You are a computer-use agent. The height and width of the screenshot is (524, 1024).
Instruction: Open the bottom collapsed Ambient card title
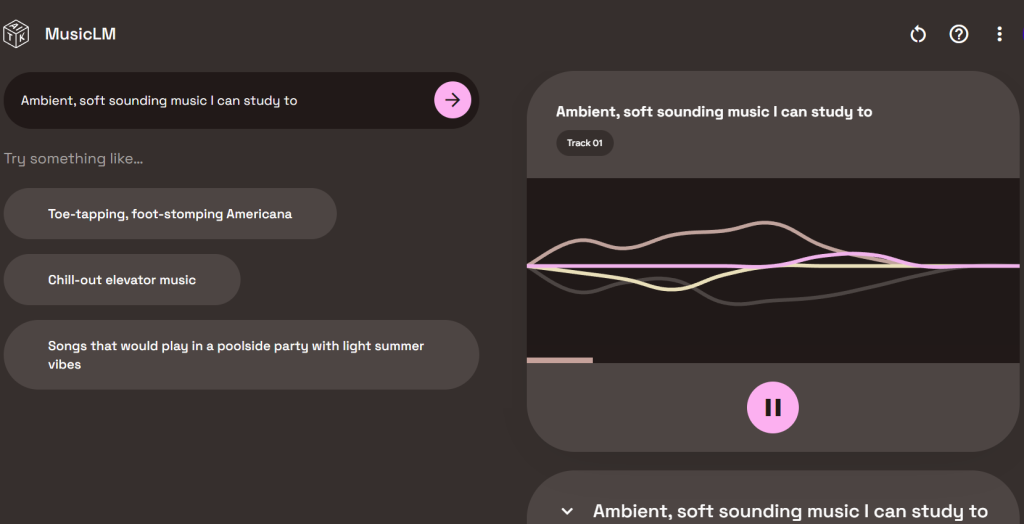790,511
